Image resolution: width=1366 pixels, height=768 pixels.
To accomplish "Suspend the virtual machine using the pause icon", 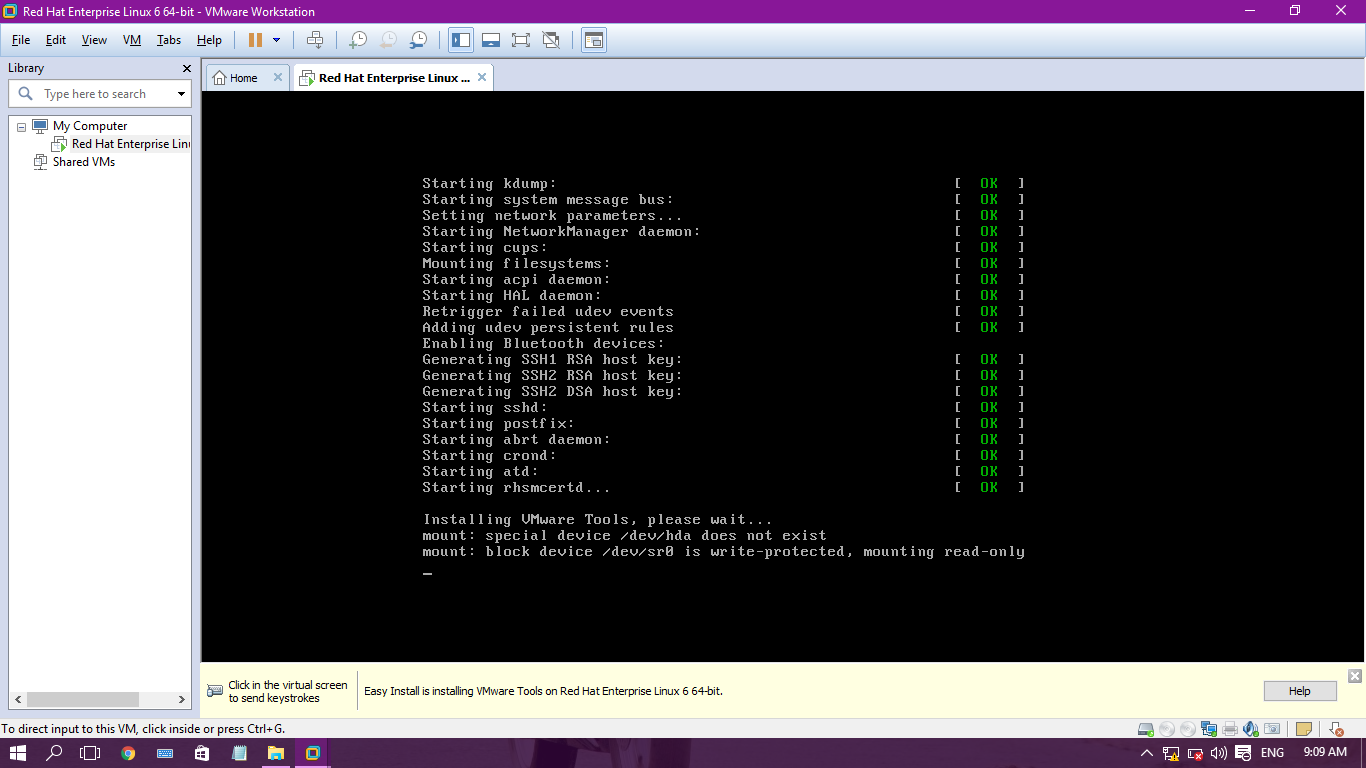I will [x=257, y=40].
